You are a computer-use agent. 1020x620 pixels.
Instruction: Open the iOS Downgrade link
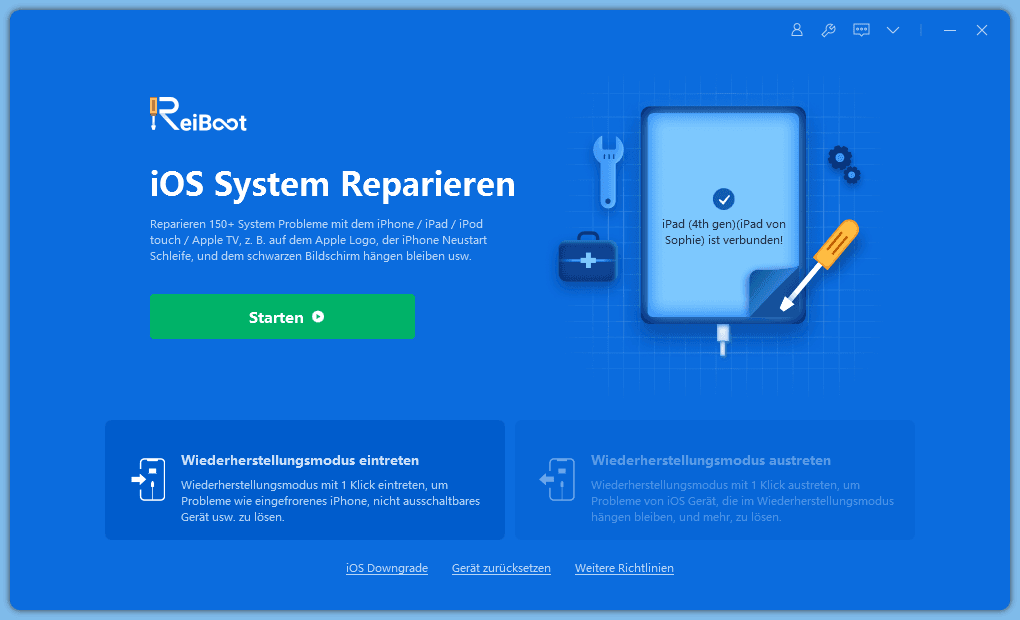pyautogui.click(x=387, y=568)
